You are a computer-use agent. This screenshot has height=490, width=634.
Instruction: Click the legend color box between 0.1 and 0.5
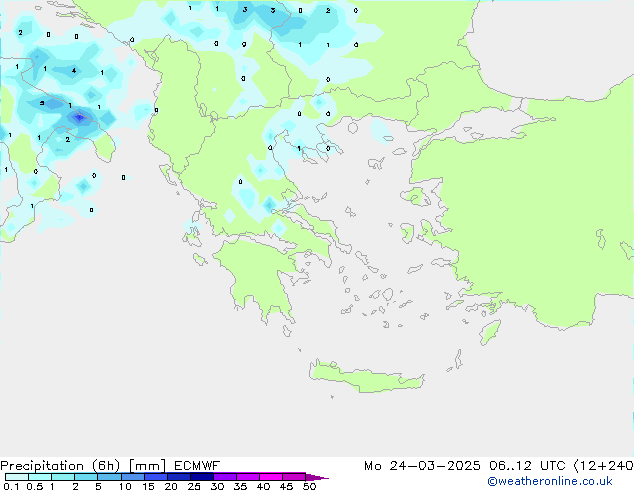[x=17, y=477]
